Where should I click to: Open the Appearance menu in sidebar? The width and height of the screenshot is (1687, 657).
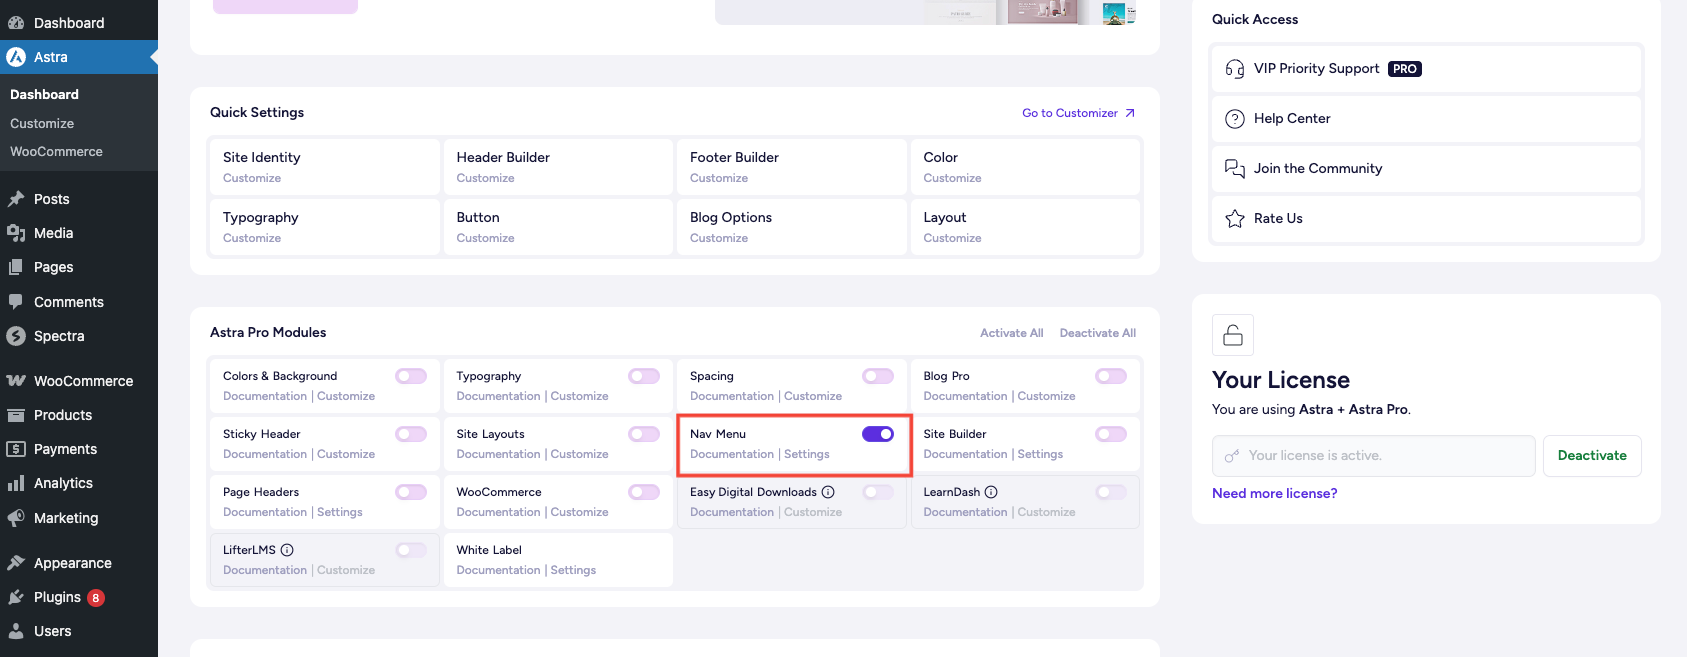click(72, 563)
